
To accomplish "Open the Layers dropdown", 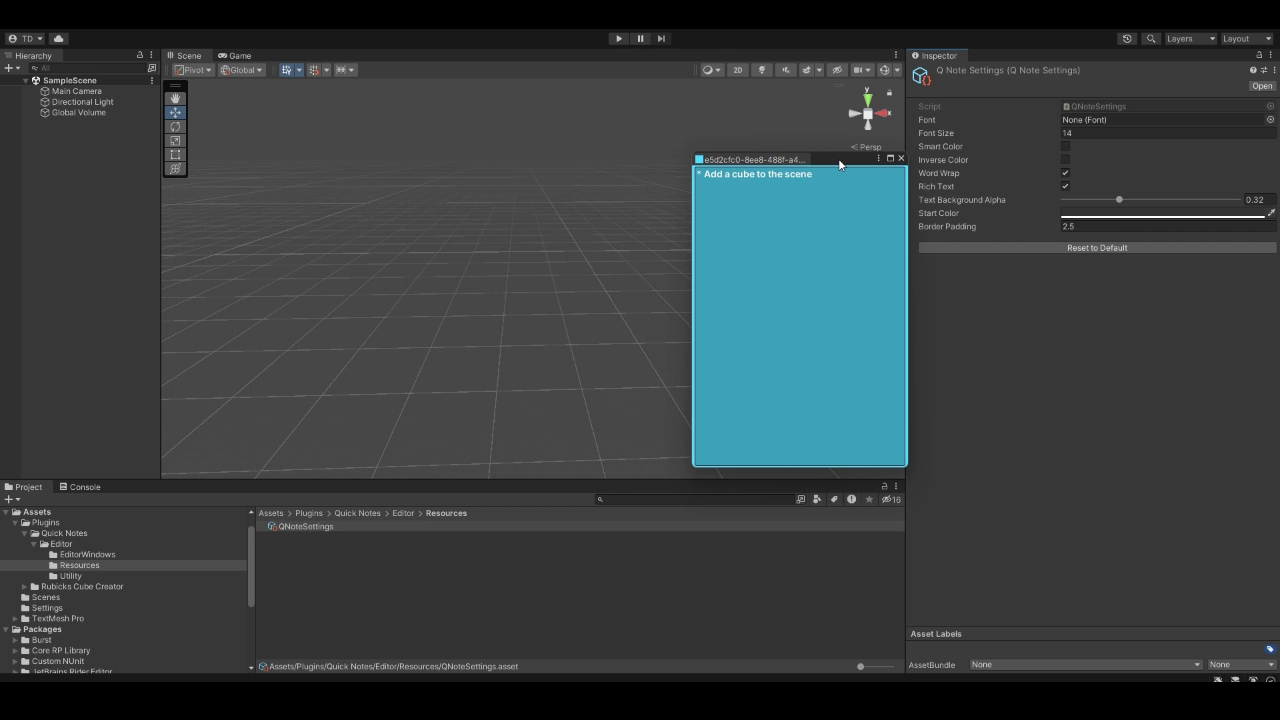I will [1191, 39].
